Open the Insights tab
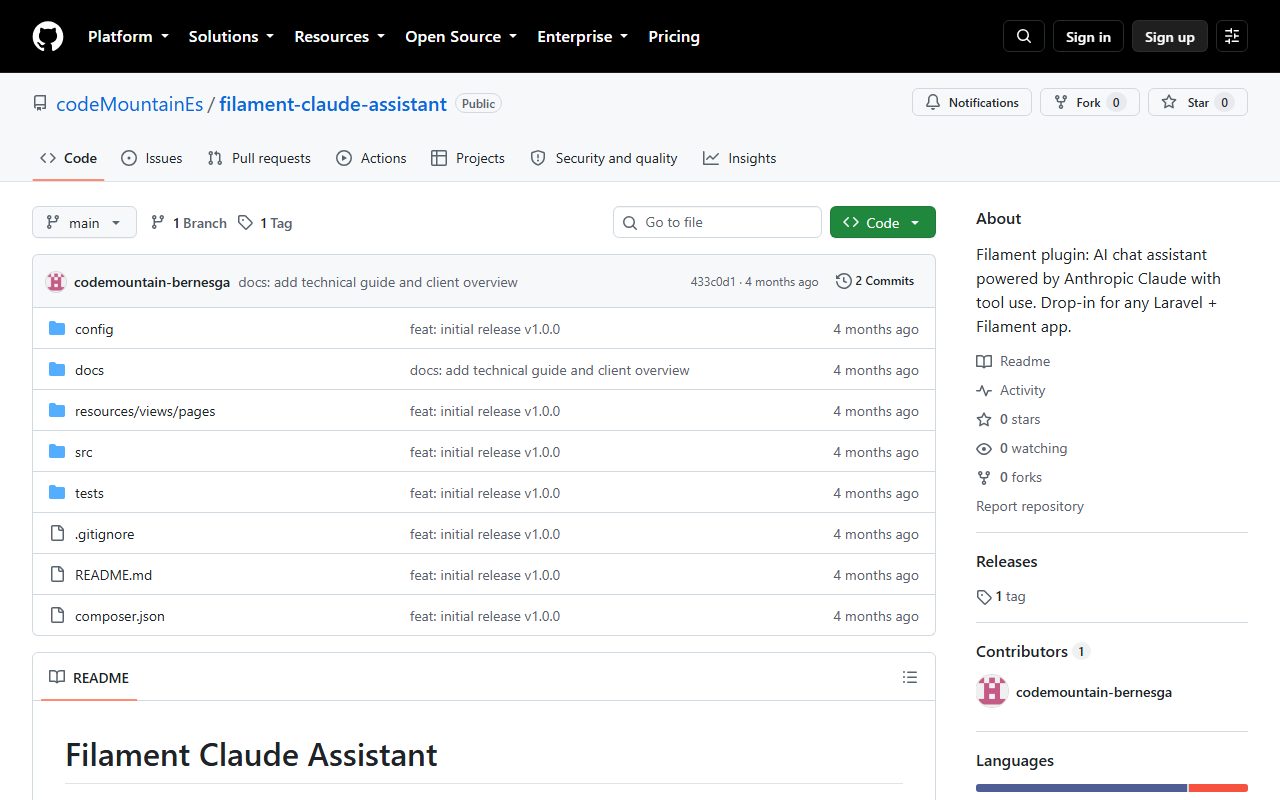Image resolution: width=1280 pixels, height=800 pixels. click(739, 158)
